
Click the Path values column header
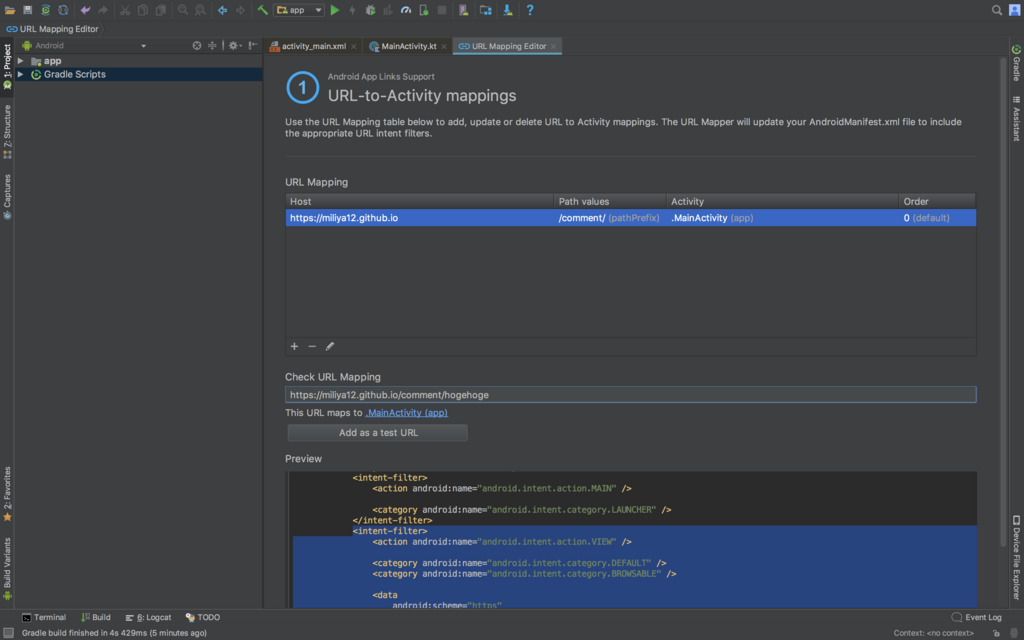[610, 201]
